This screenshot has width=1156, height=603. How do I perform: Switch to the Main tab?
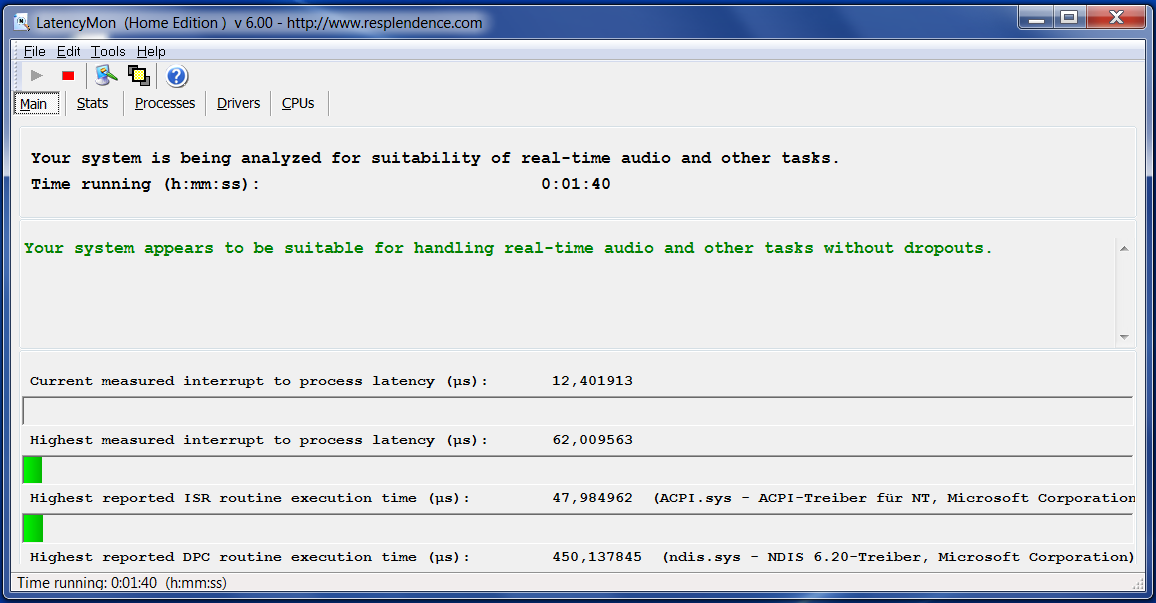pos(36,103)
